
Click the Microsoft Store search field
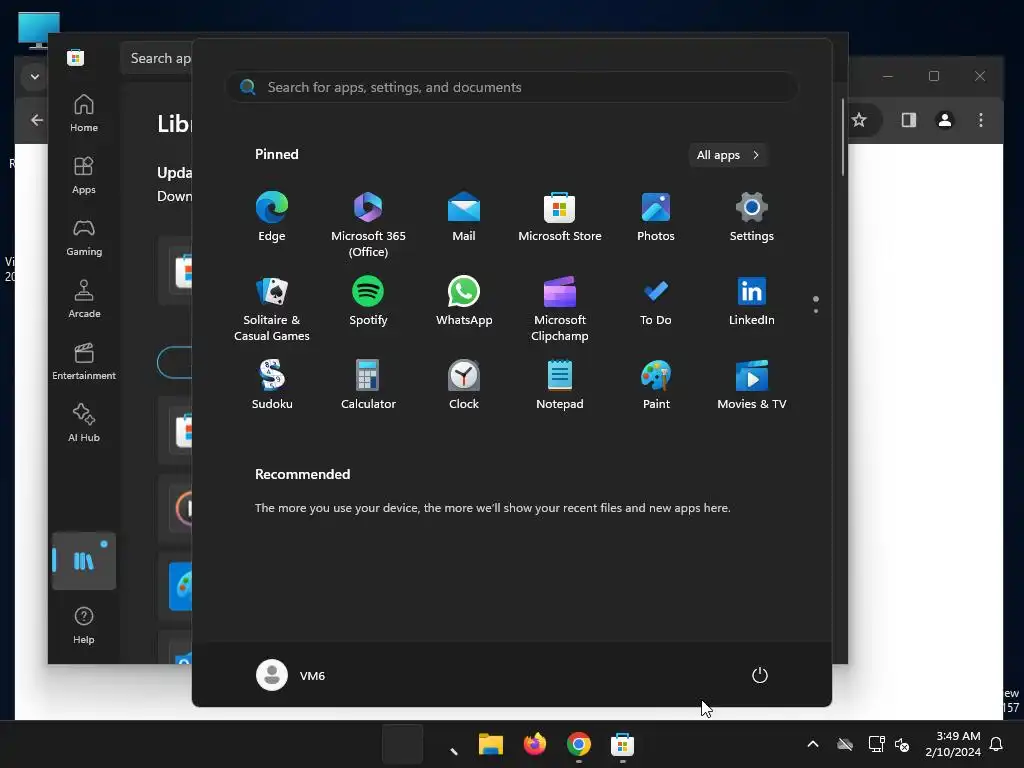tap(157, 58)
